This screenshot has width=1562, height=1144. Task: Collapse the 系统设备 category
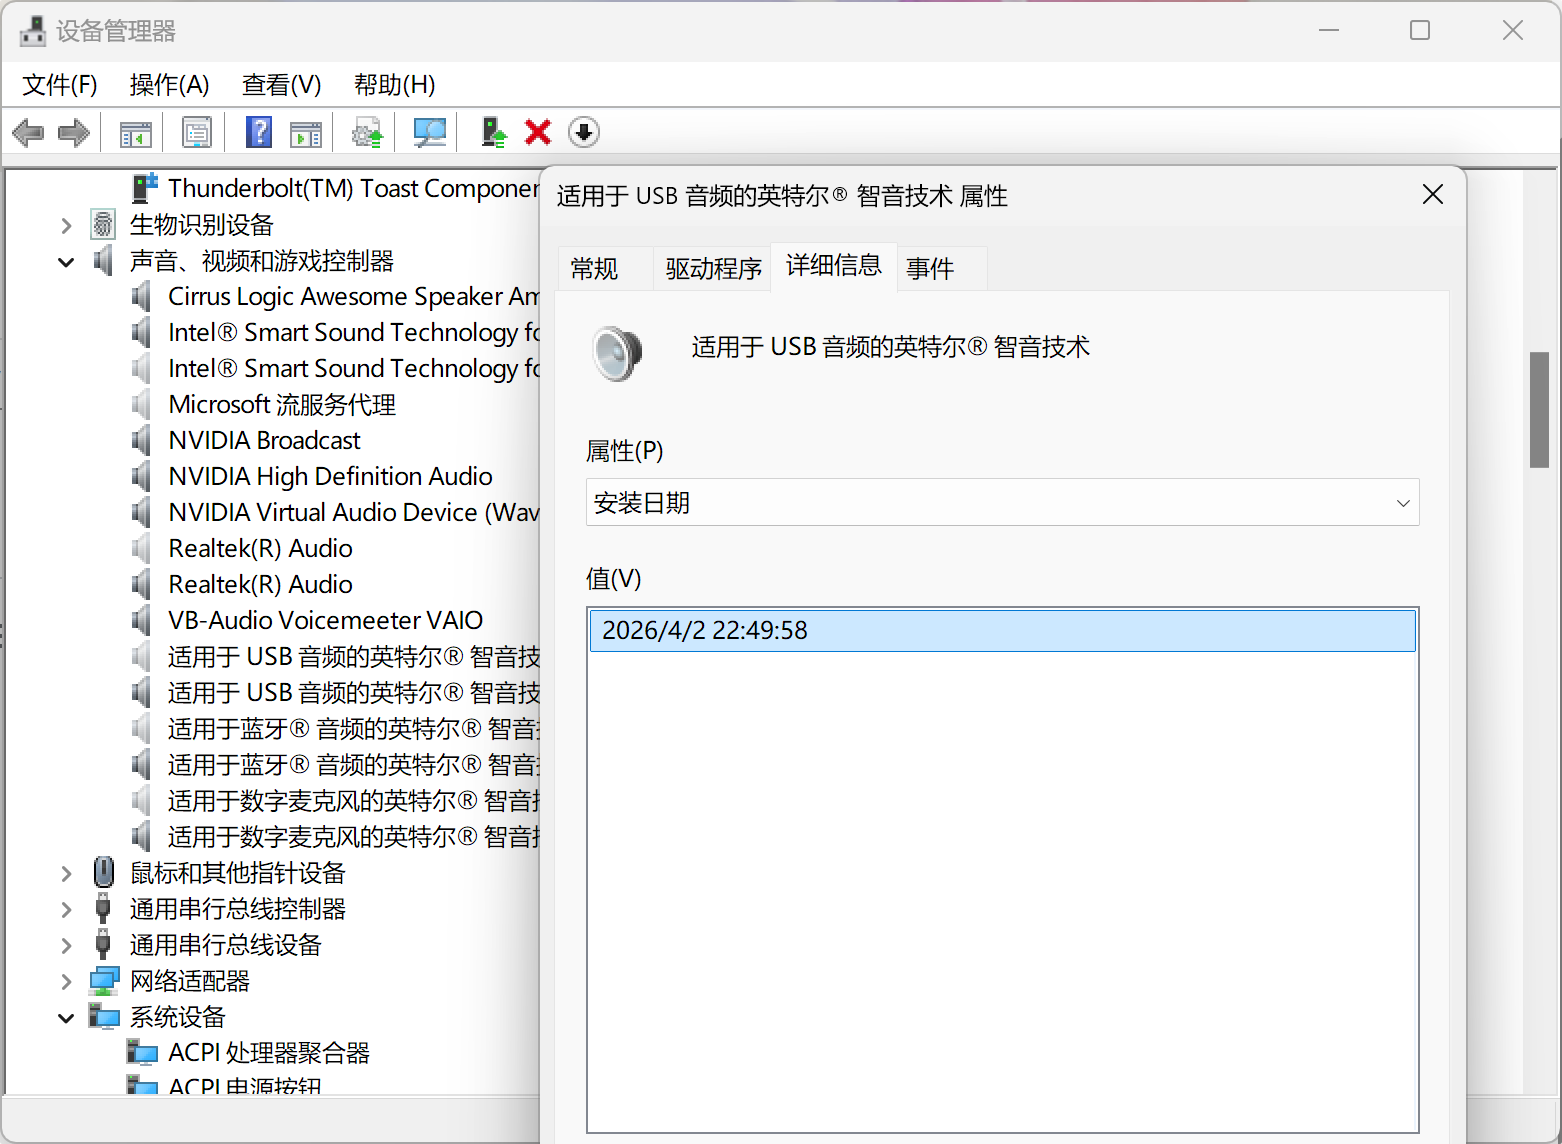click(66, 1018)
